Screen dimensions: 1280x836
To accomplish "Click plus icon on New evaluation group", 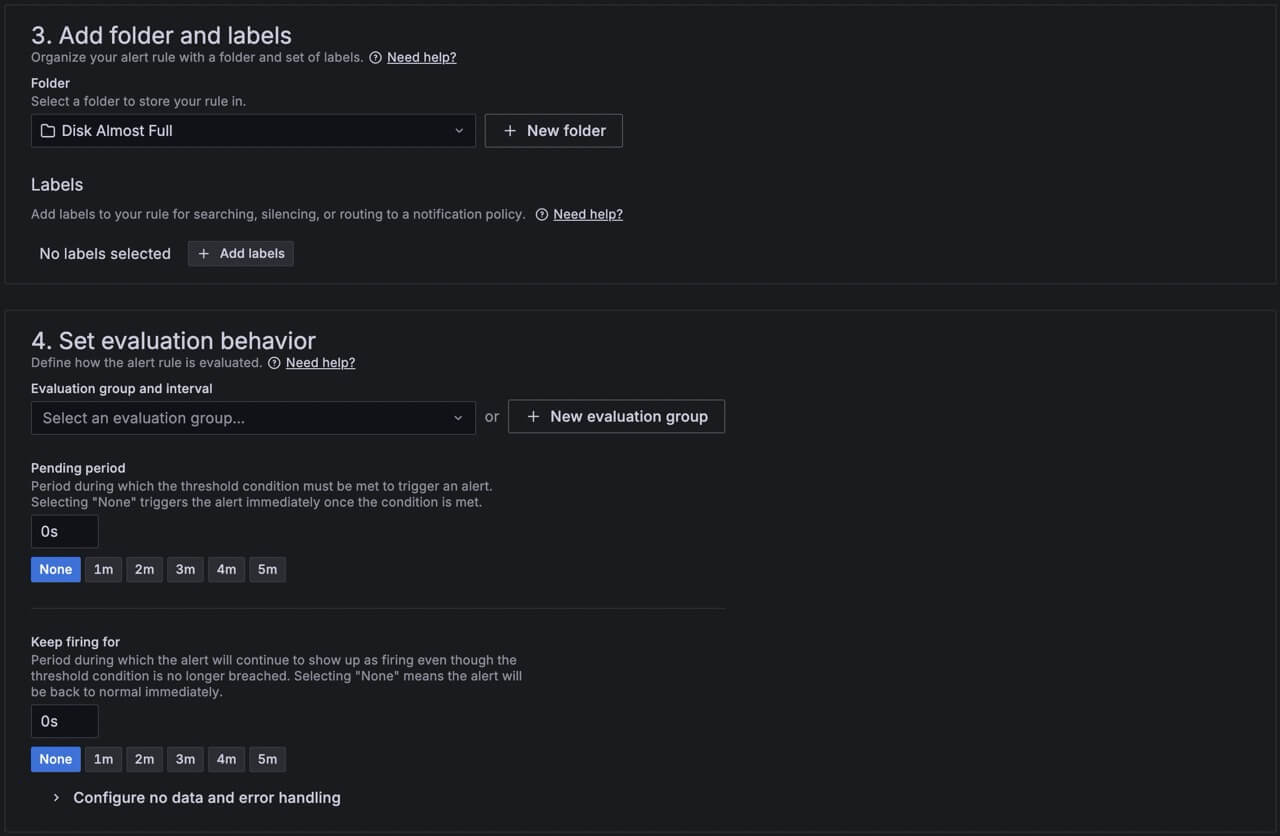I will point(533,417).
